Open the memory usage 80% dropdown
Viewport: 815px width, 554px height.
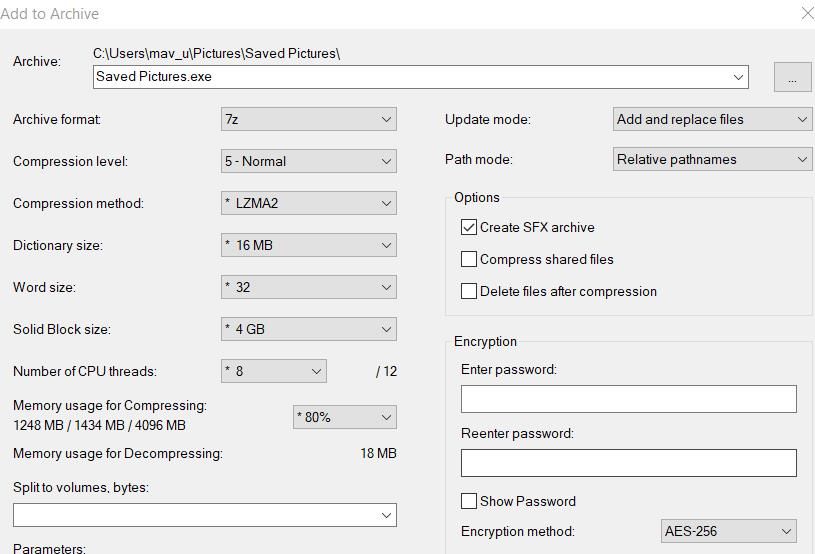(x=344, y=417)
